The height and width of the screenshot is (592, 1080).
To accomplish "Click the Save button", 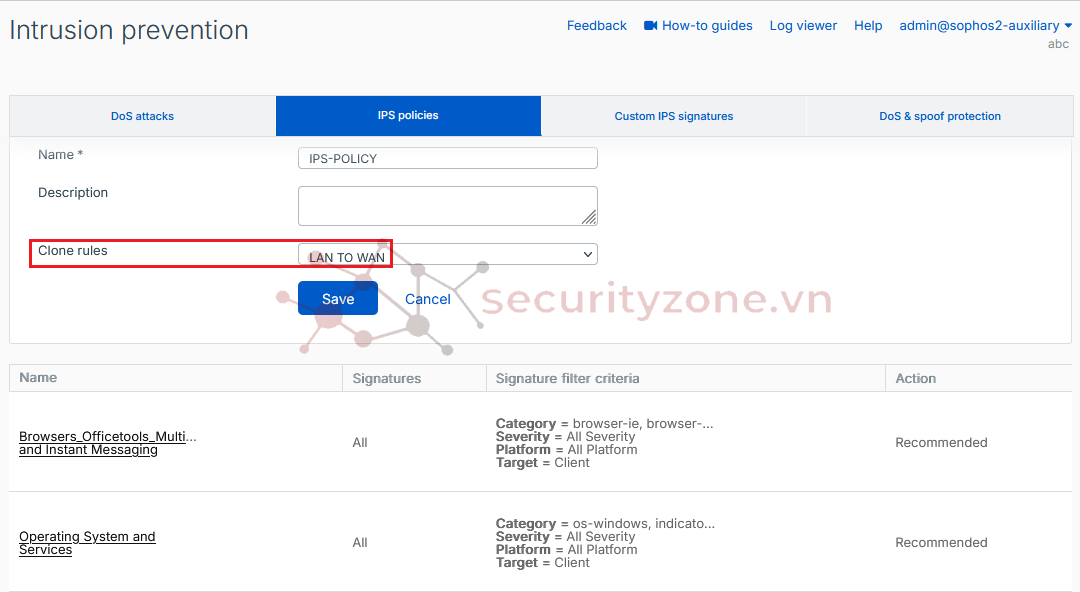I will coord(338,299).
